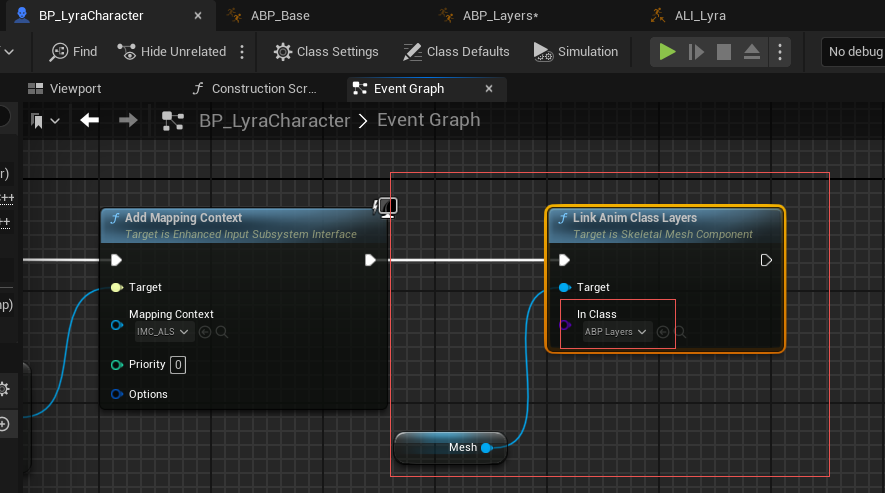This screenshot has width=885, height=493.
Task: Navigate back in graph history
Action: (89, 120)
